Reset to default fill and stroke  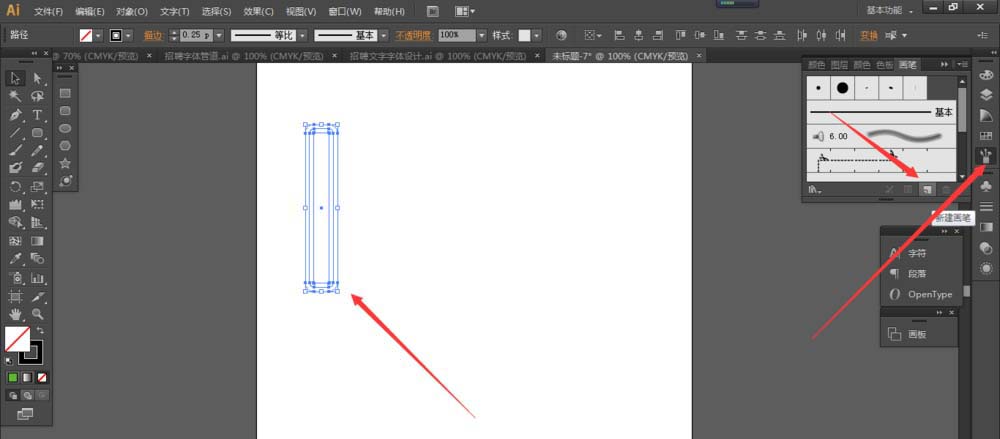point(9,361)
